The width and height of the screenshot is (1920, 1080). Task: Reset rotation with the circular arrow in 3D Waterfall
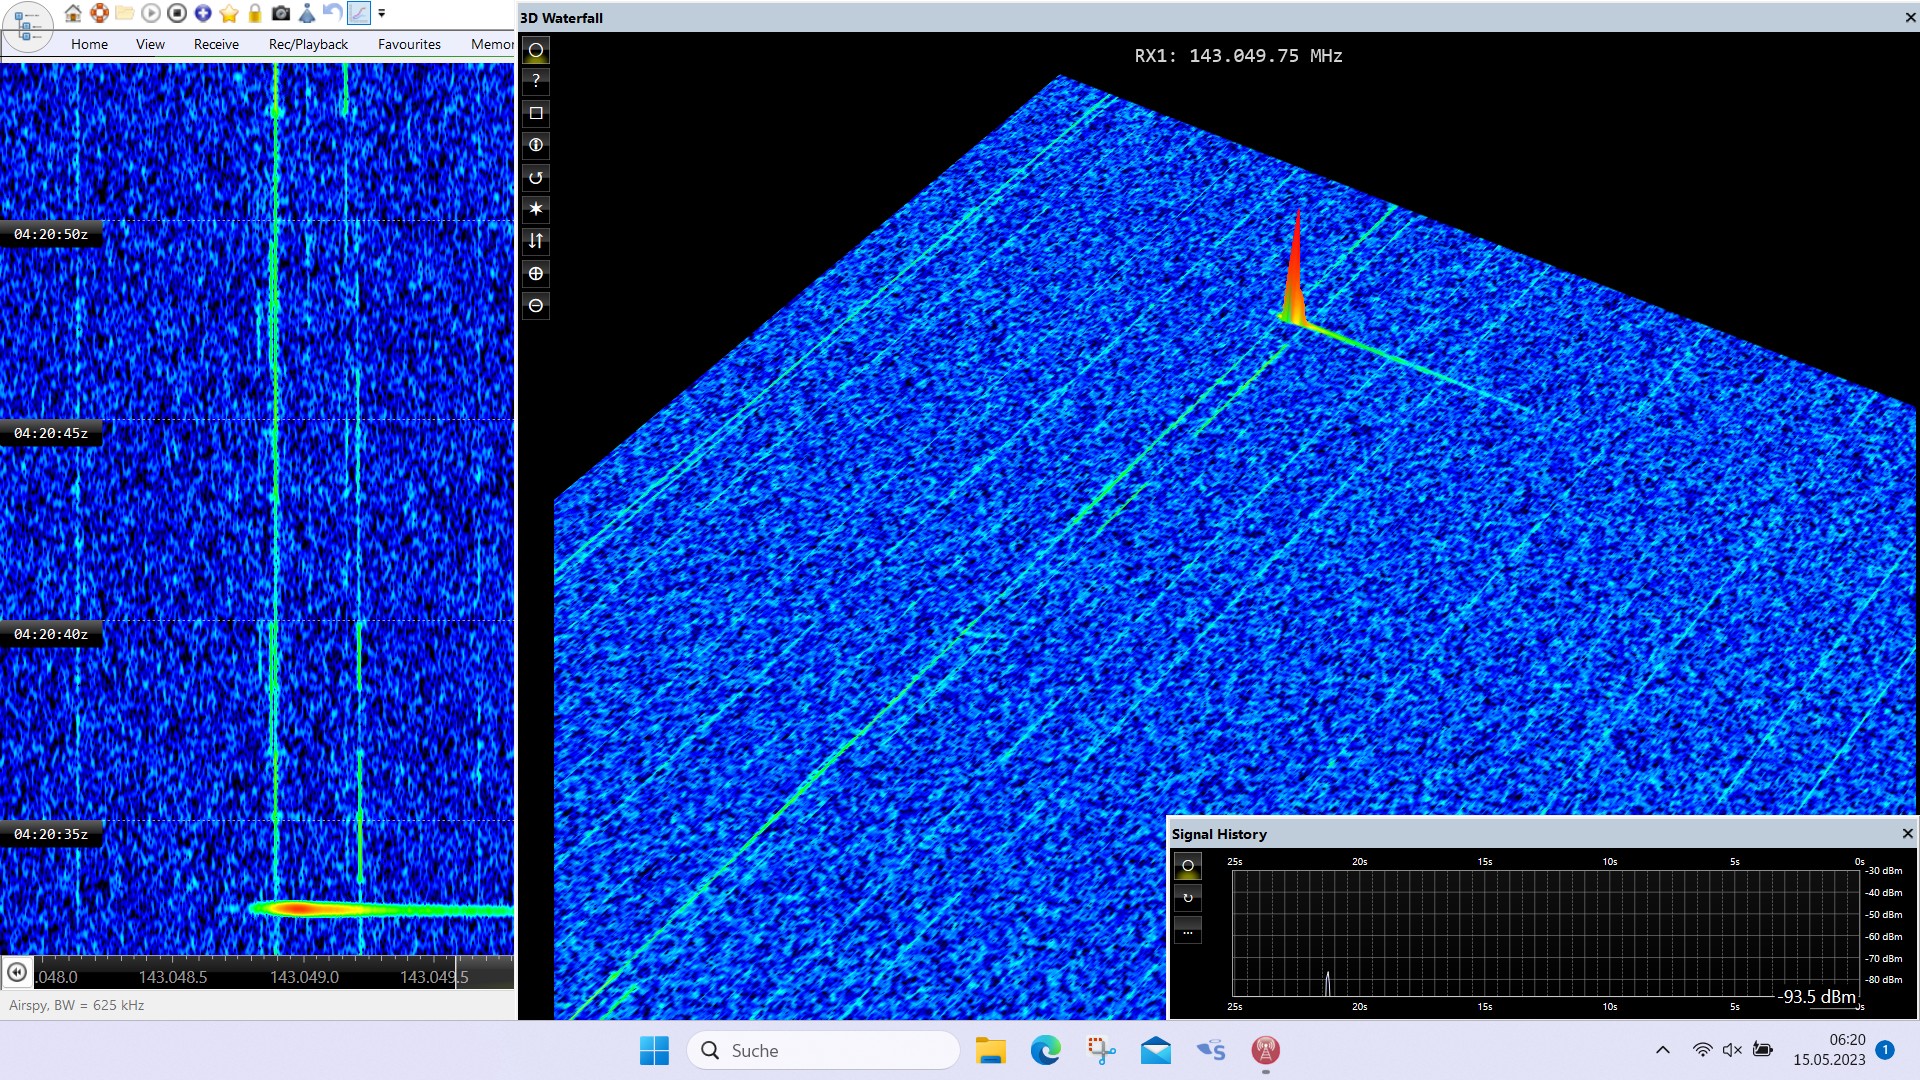coord(536,177)
